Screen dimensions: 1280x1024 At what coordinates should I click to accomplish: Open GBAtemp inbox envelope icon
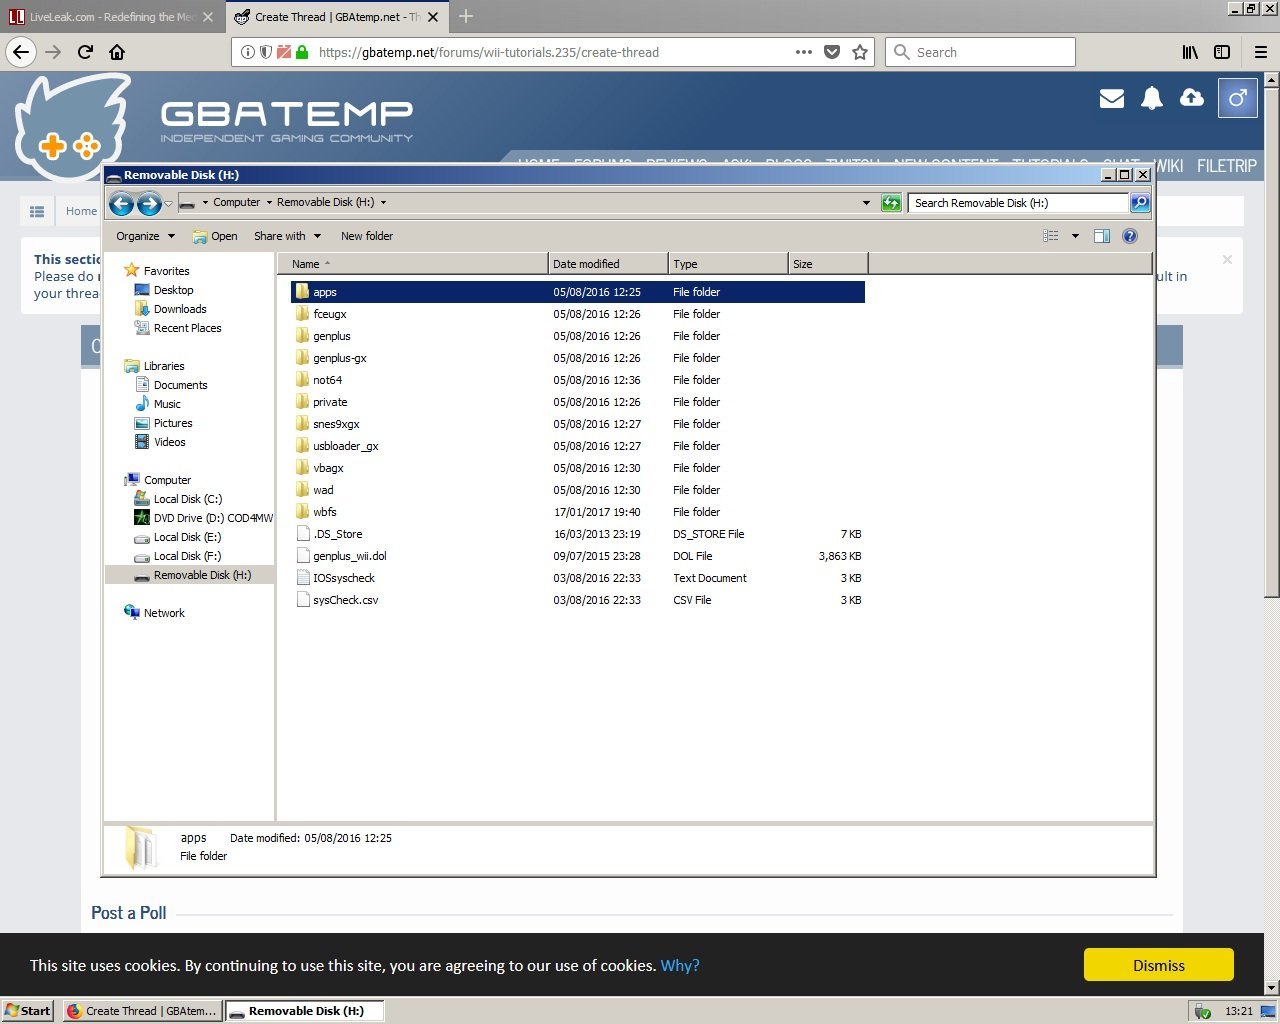click(x=1112, y=98)
